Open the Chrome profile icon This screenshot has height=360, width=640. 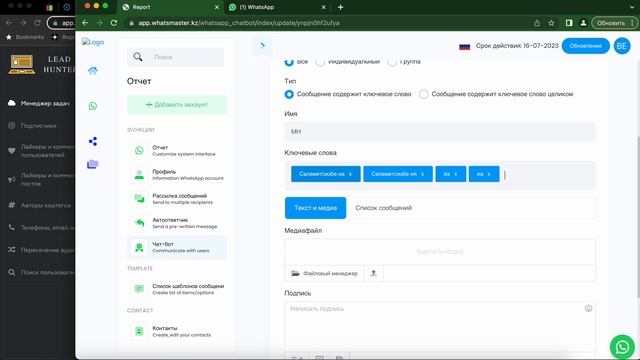pyautogui.click(x=583, y=23)
